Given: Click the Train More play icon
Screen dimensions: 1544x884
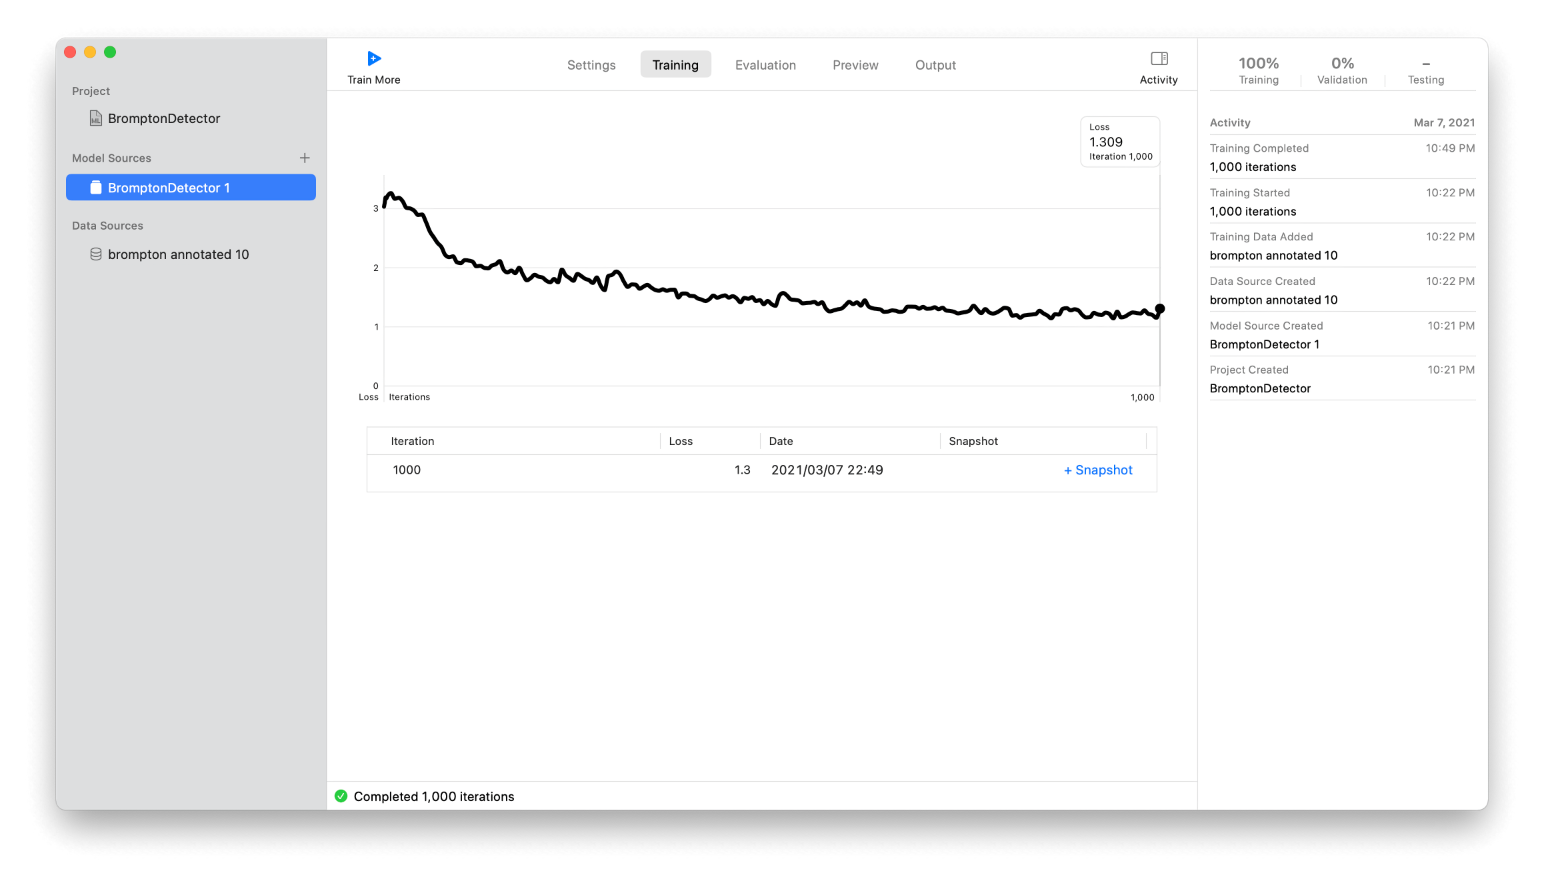Looking at the screenshot, I should [x=374, y=59].
